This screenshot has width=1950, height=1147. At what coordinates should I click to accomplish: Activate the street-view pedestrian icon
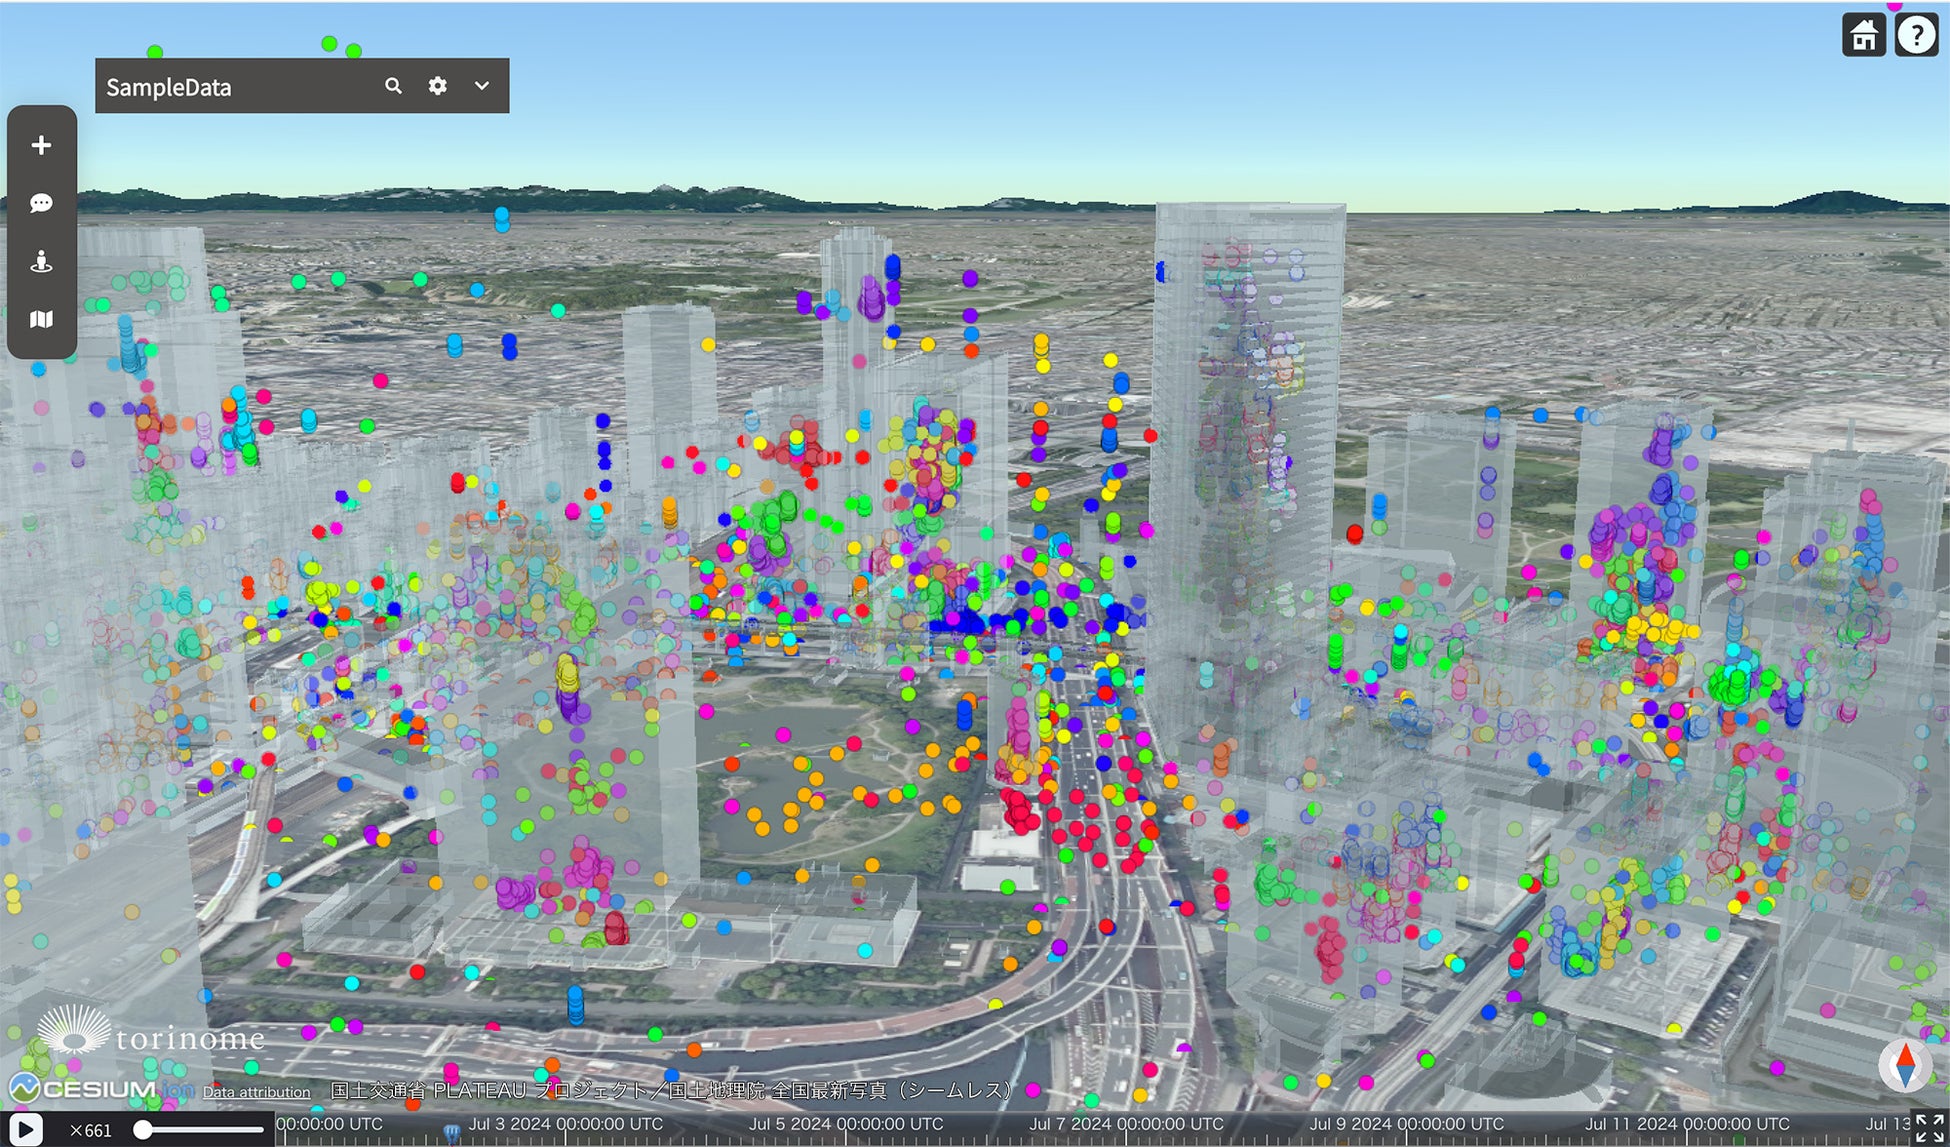pos(41,262)
